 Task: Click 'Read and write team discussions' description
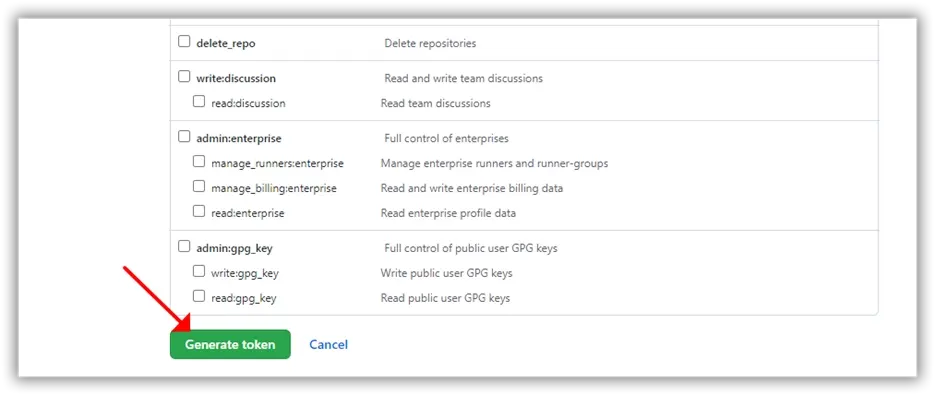463,78
